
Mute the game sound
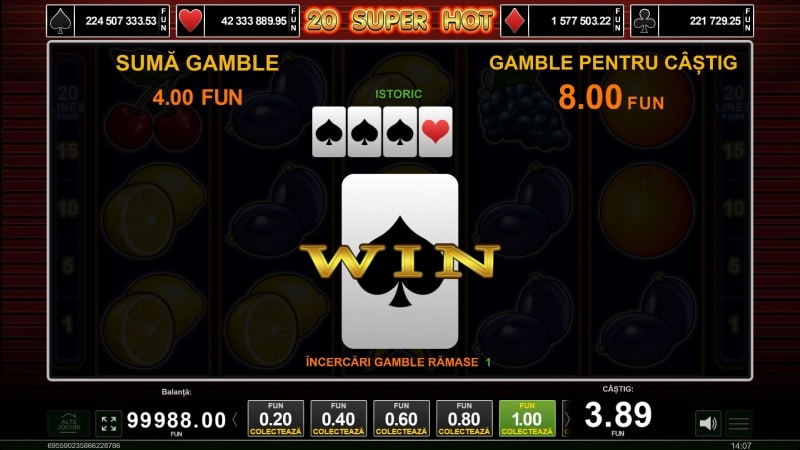(708, 423)
